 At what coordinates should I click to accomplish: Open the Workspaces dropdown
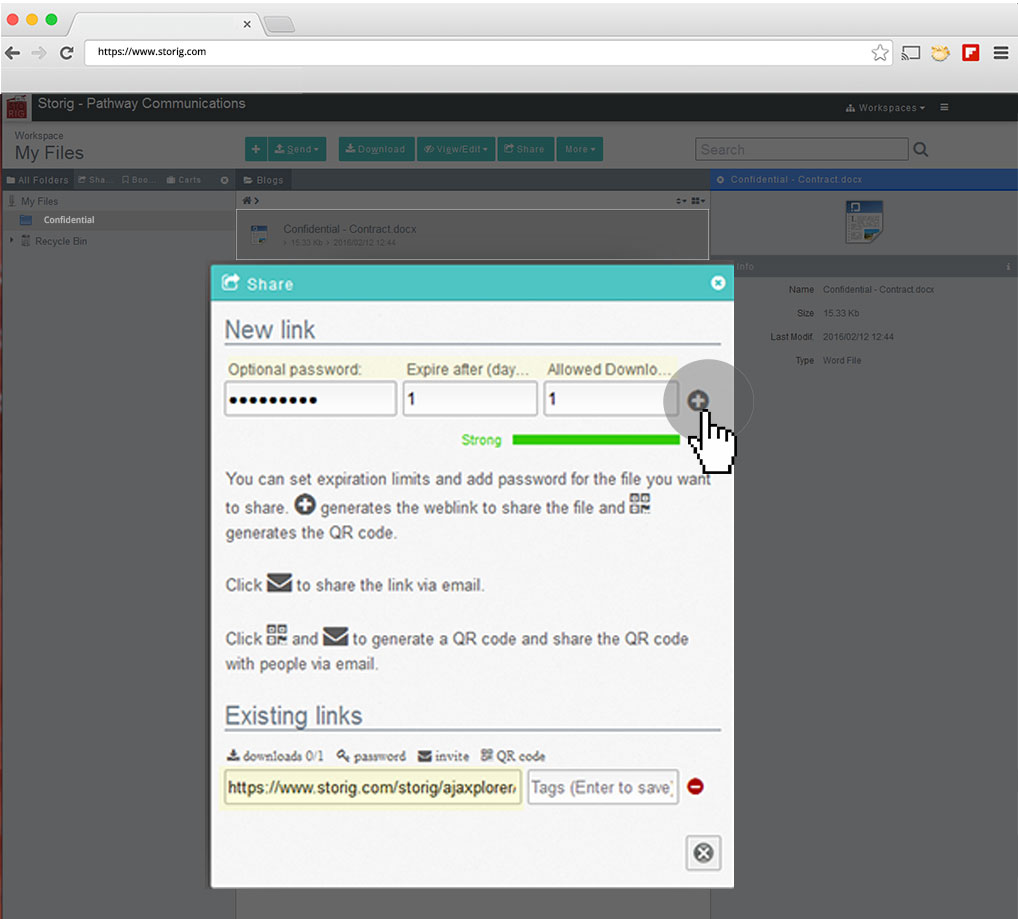pos(885,108)
